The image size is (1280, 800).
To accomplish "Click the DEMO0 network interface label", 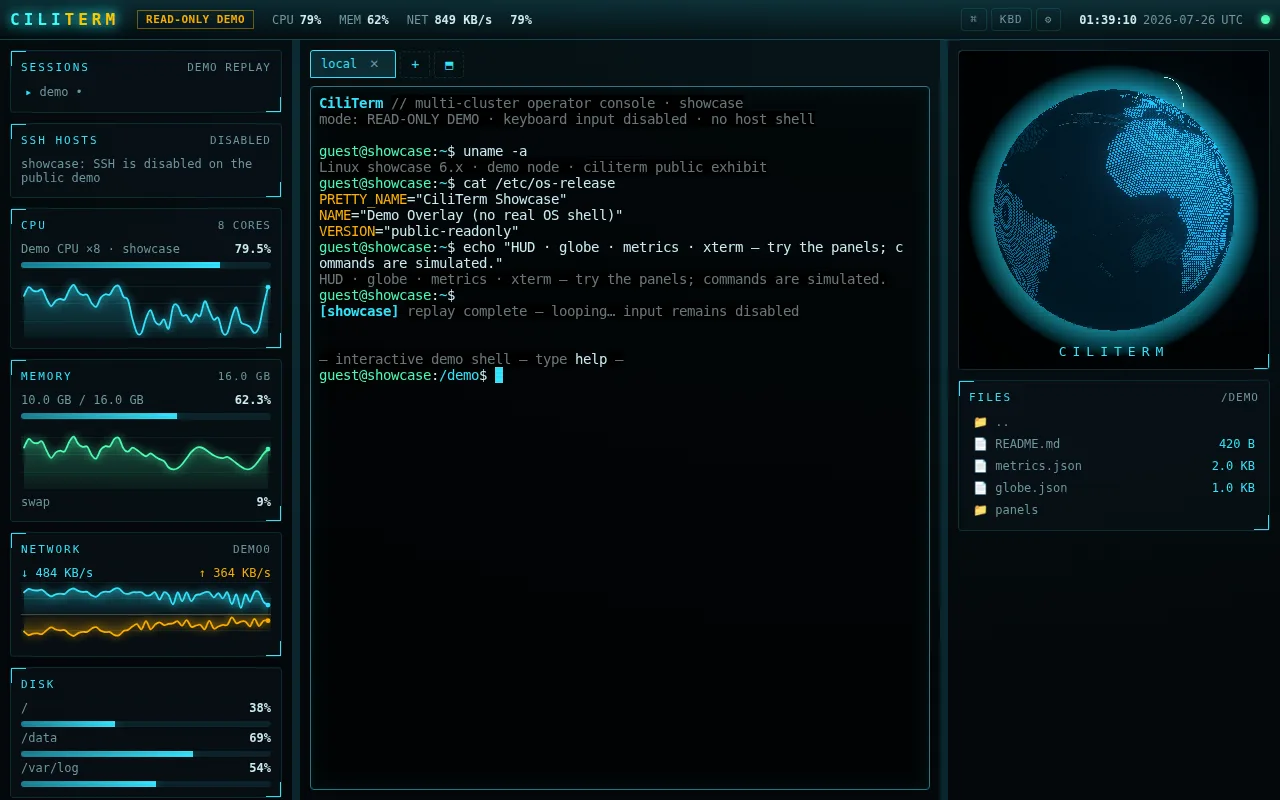I will 252,549.
